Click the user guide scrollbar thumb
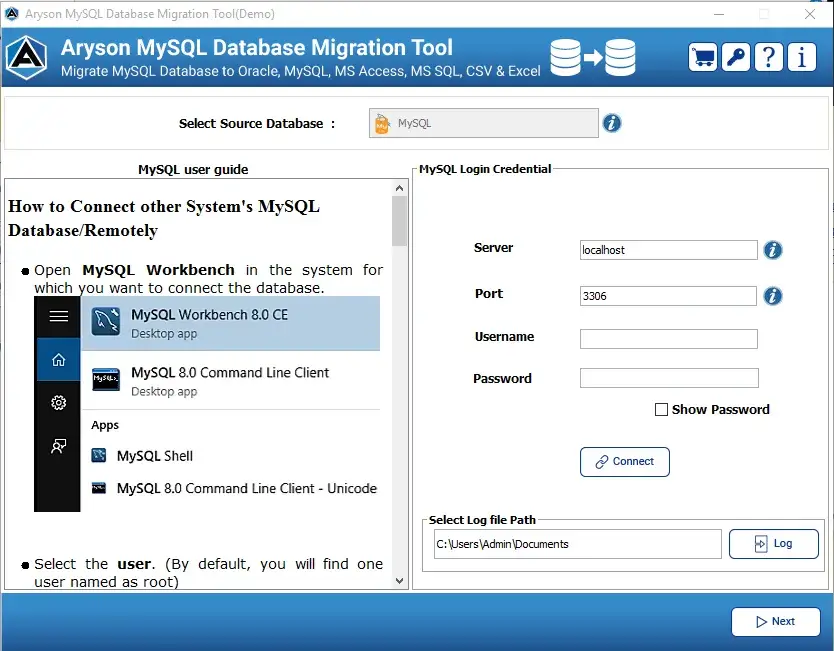The image size is (834, 651). tap(399, 221)
